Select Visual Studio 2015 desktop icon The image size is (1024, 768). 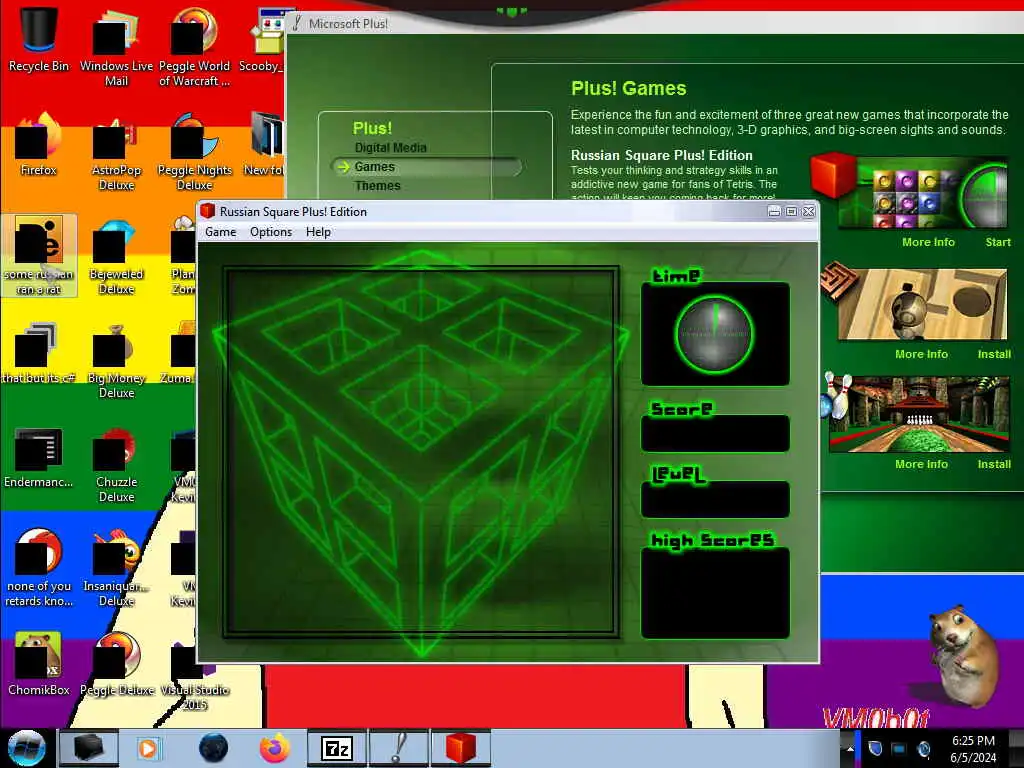195,676
